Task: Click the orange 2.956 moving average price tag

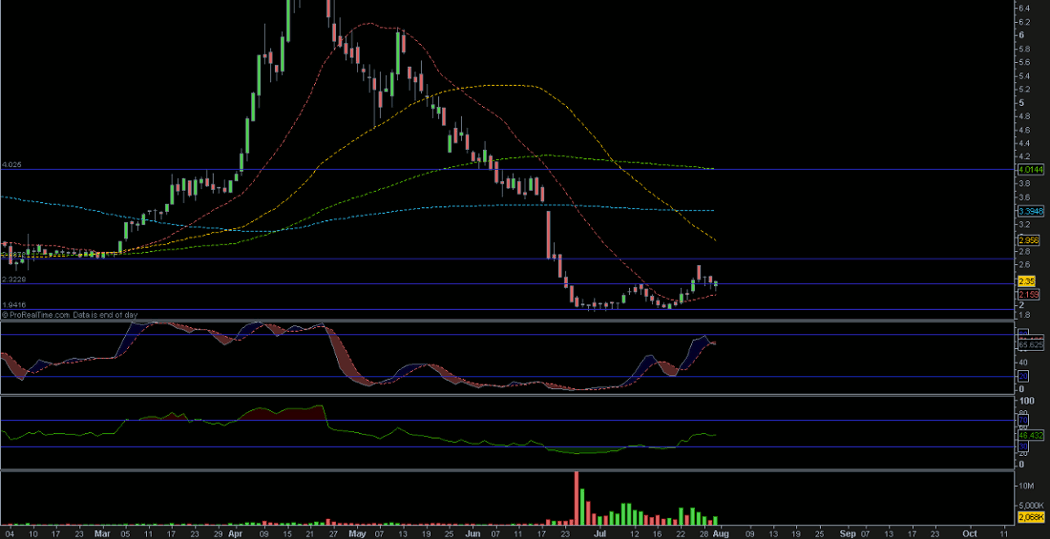Action: pyautogui.click(x=1029, y=240)
